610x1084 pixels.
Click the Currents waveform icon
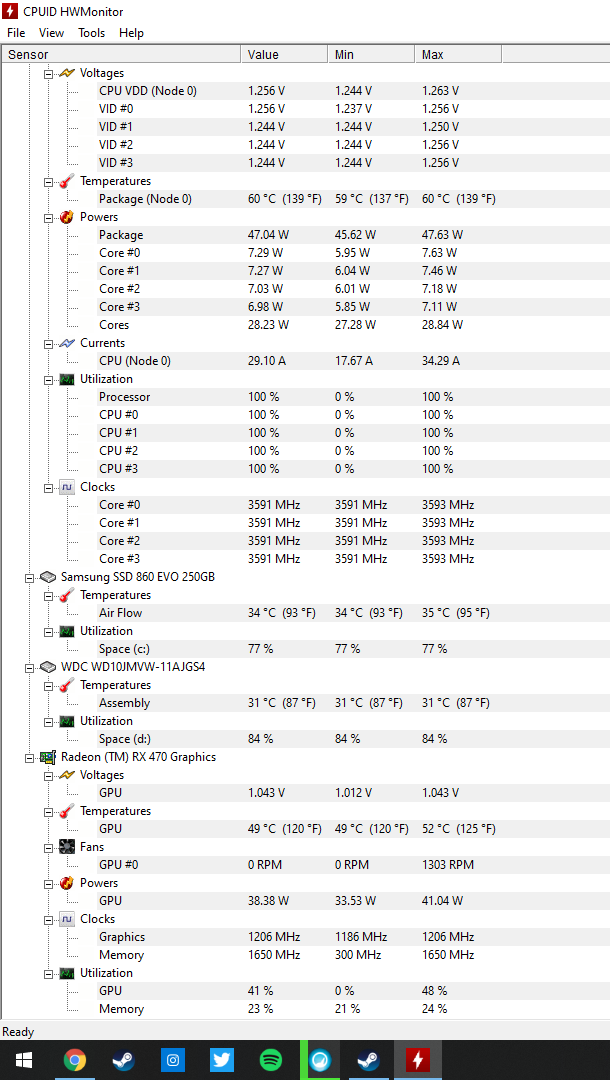67,343
